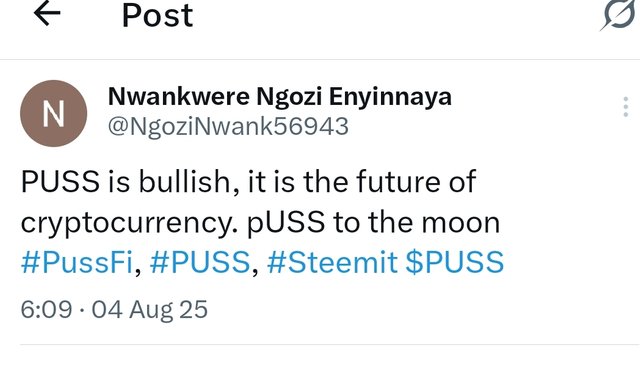This screenshot has height=372, width=640.
Task: Click the @NgoziNwank56943 handle
Action: (x=228, y=126)
